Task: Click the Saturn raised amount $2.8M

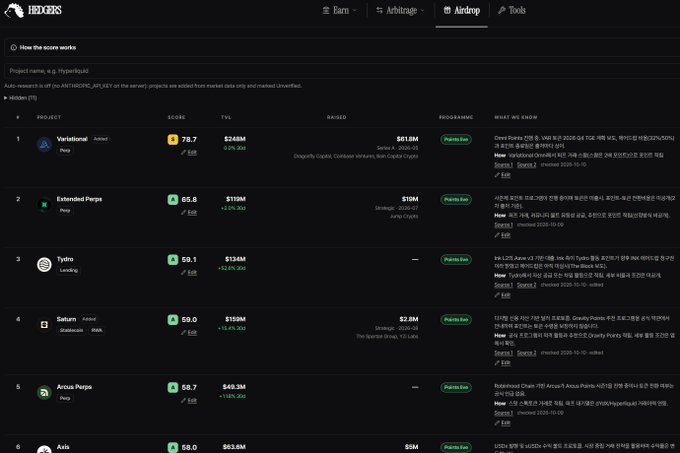Action: (x=409, y=319)
